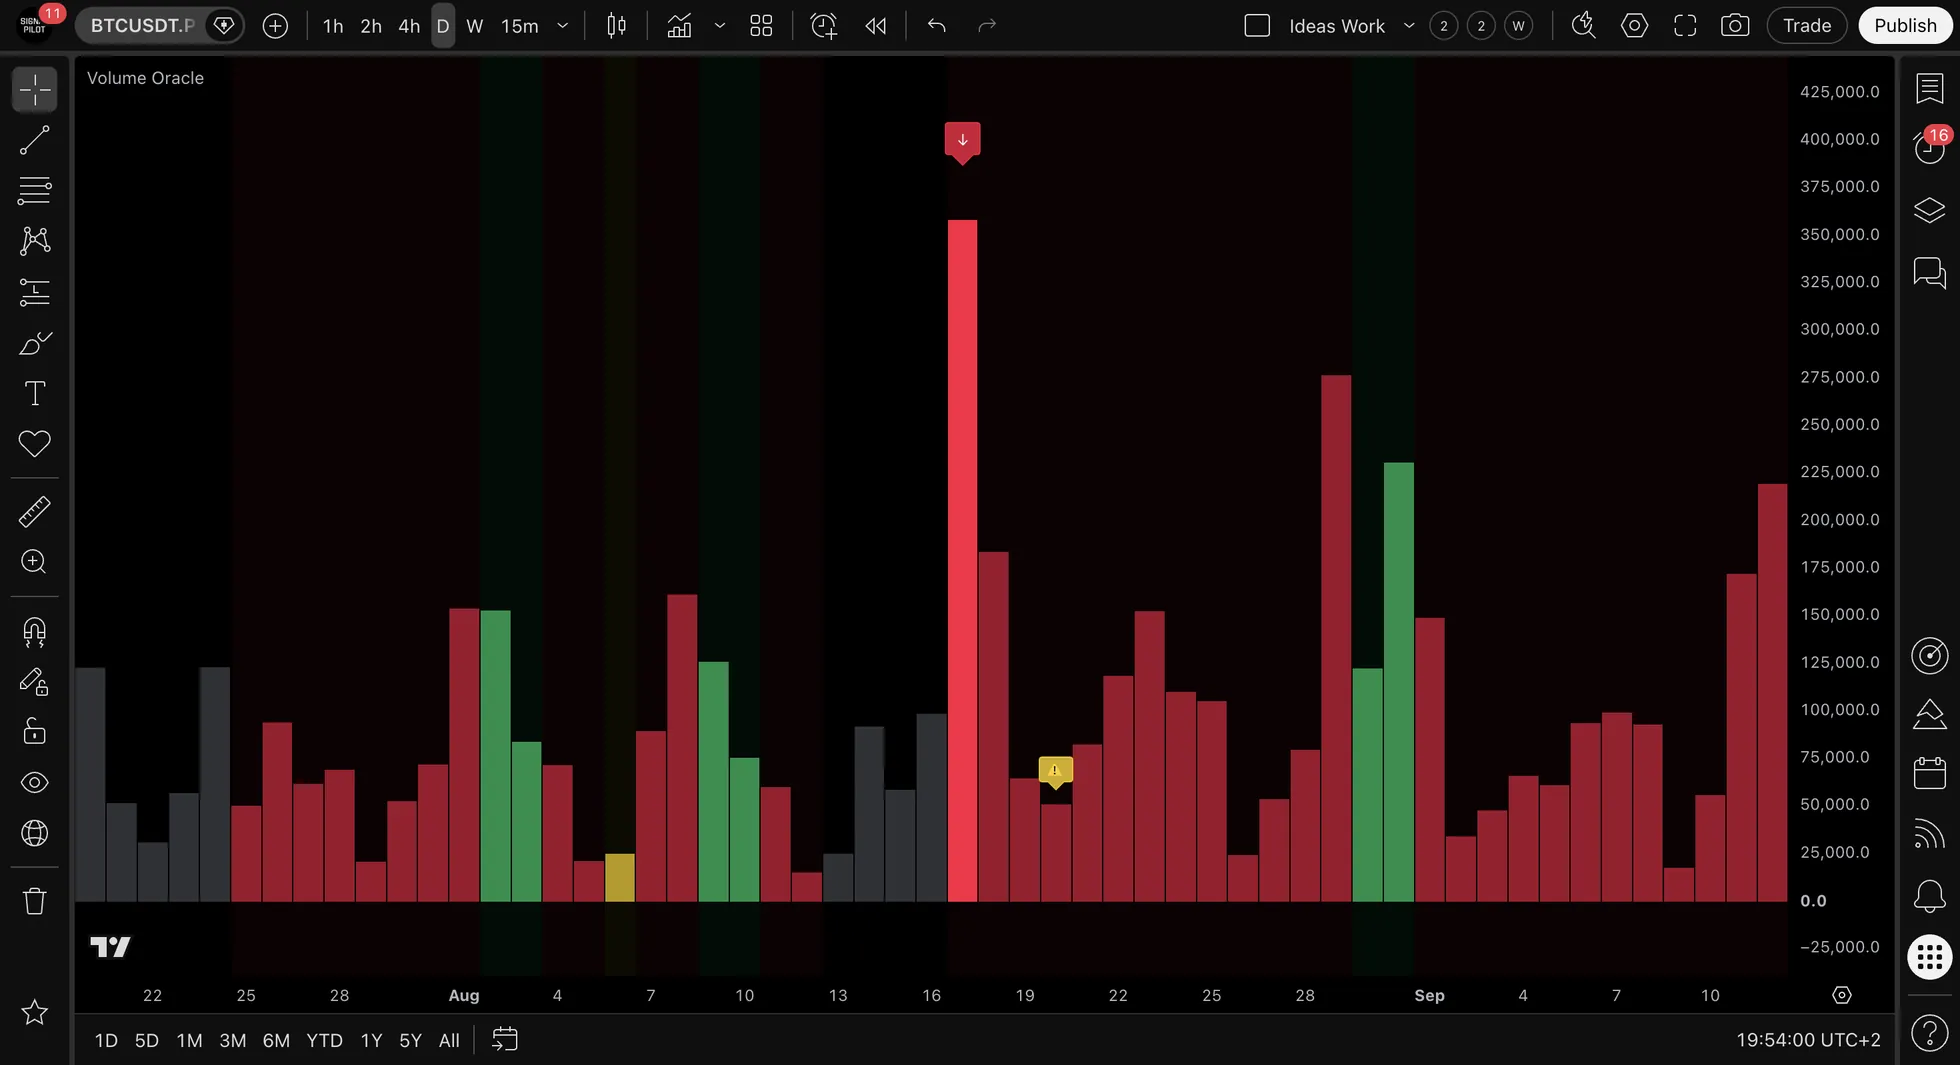This screenshot has width=1960, height=1065.
Task: Open the watchlist panel
Action: click(1929, 88)
